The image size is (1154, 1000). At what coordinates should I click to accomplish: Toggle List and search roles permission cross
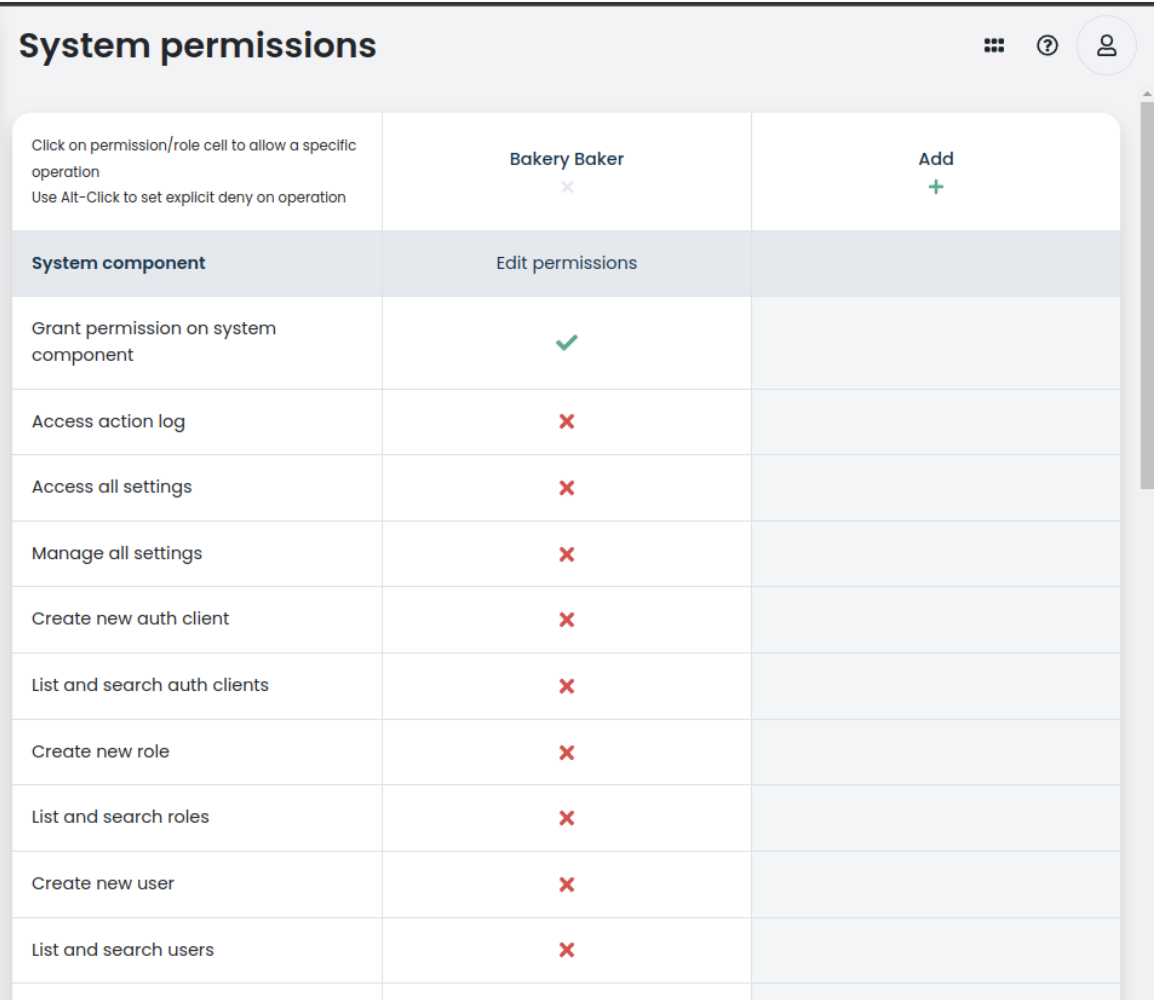(567, 818)
